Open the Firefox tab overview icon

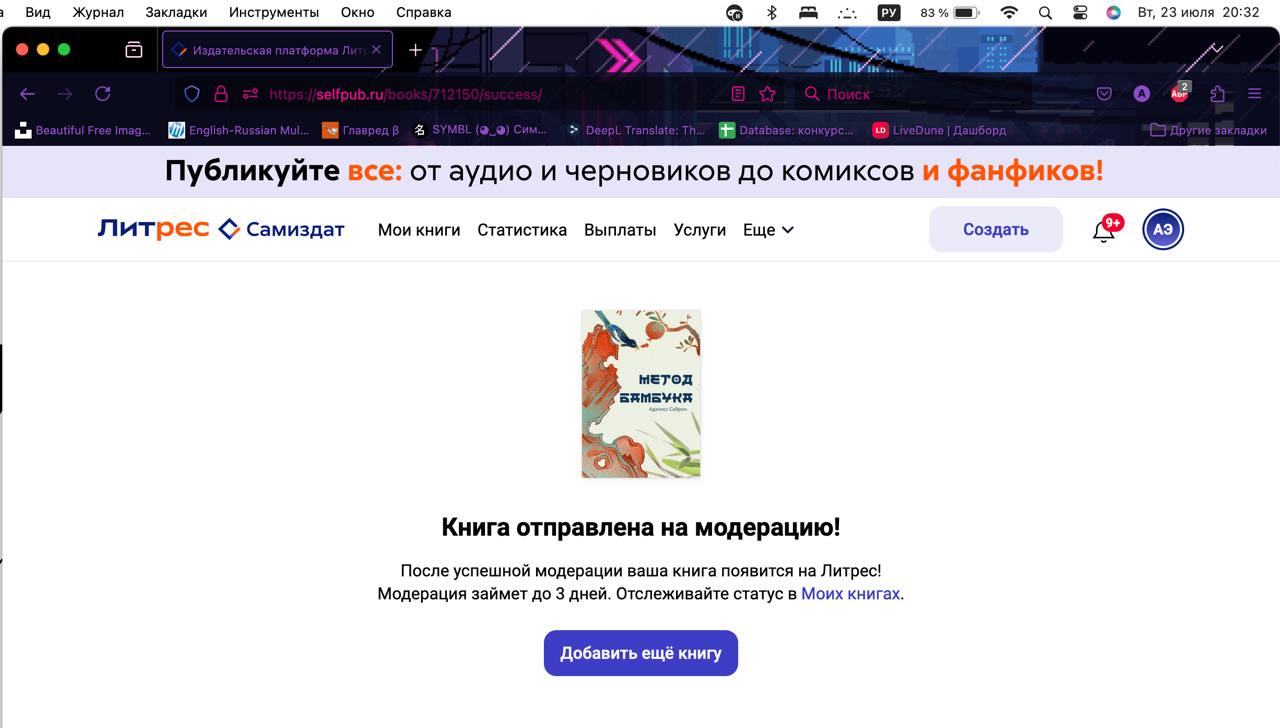pyautogui.click(x=134, y=50)
